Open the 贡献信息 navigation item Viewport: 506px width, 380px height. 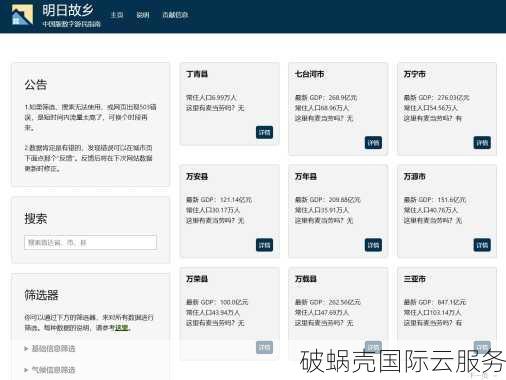pos(175,15)
